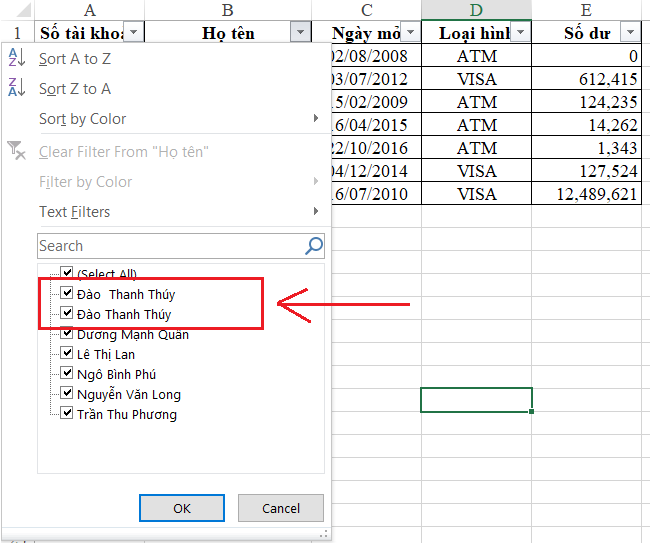Open Số dư filter dropdown
The width and height of the screenshot is (650, 543).
[x=630, y=32]
